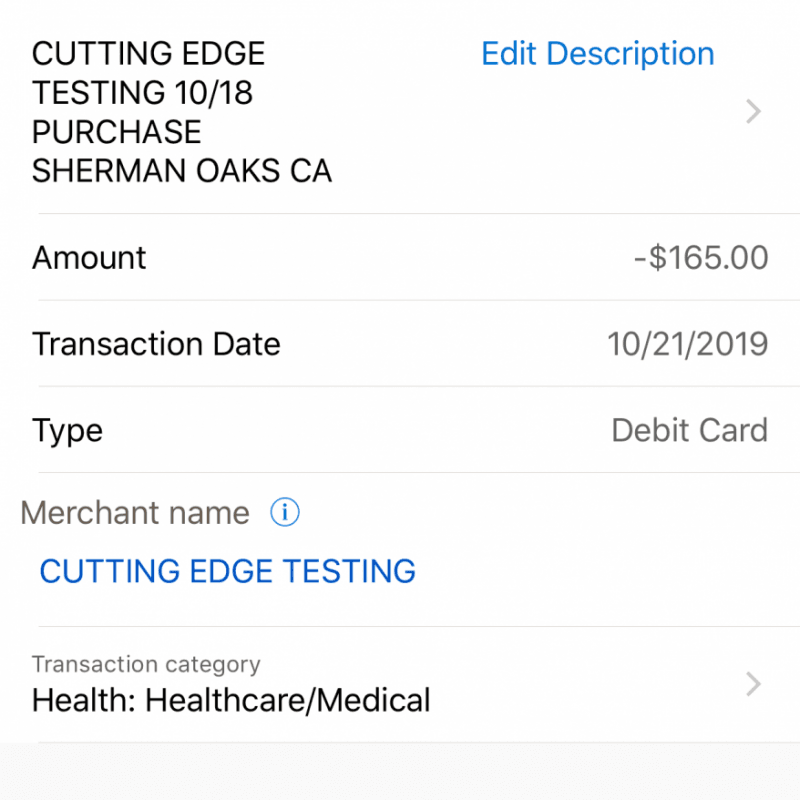Image resolution: width=800 pixels, height=800 pixels.
Task: Select the Debit Card type value
Action: pos(690,430)
